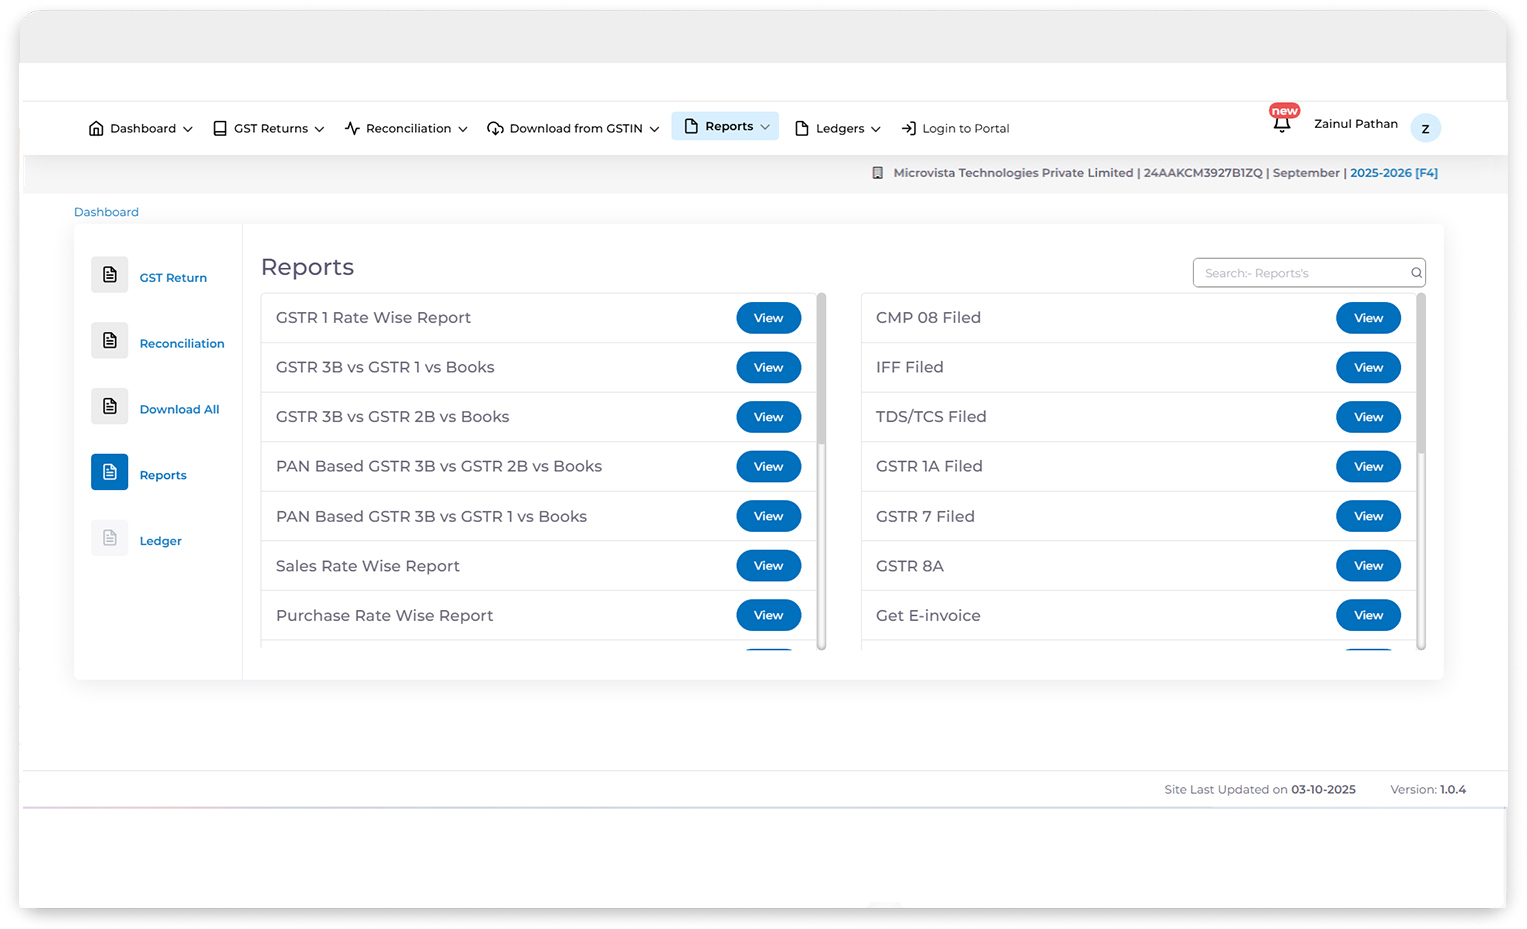View the Get E-invoice report
Image resolution: width=1527 pixels, height=929 pixels.
(1368, 615)
